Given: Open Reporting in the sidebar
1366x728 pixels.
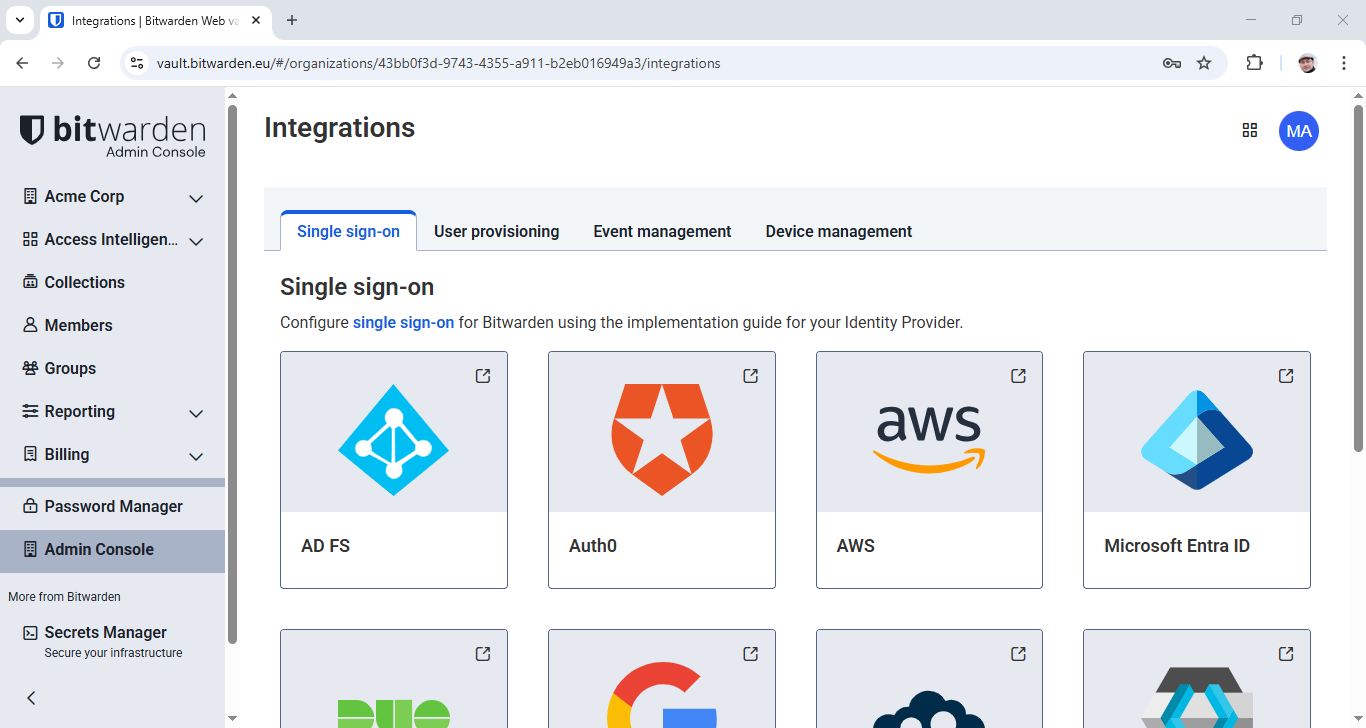Looking at the screenshot, I should click(x=80, y=411).
